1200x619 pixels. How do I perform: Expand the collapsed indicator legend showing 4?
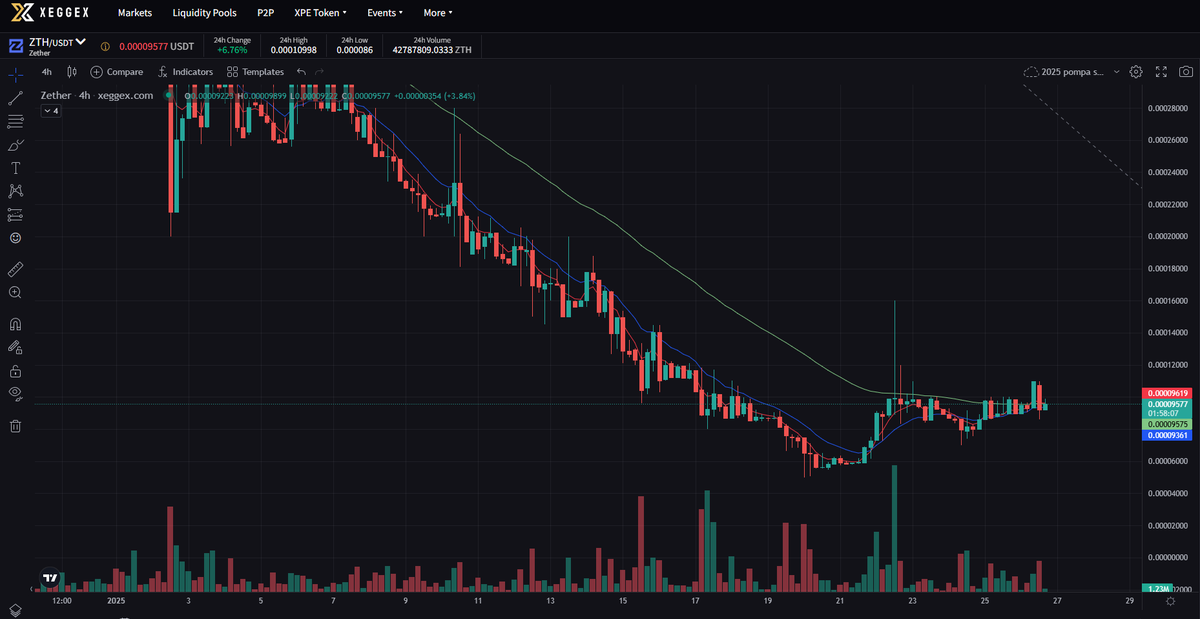tap(50, 111)
